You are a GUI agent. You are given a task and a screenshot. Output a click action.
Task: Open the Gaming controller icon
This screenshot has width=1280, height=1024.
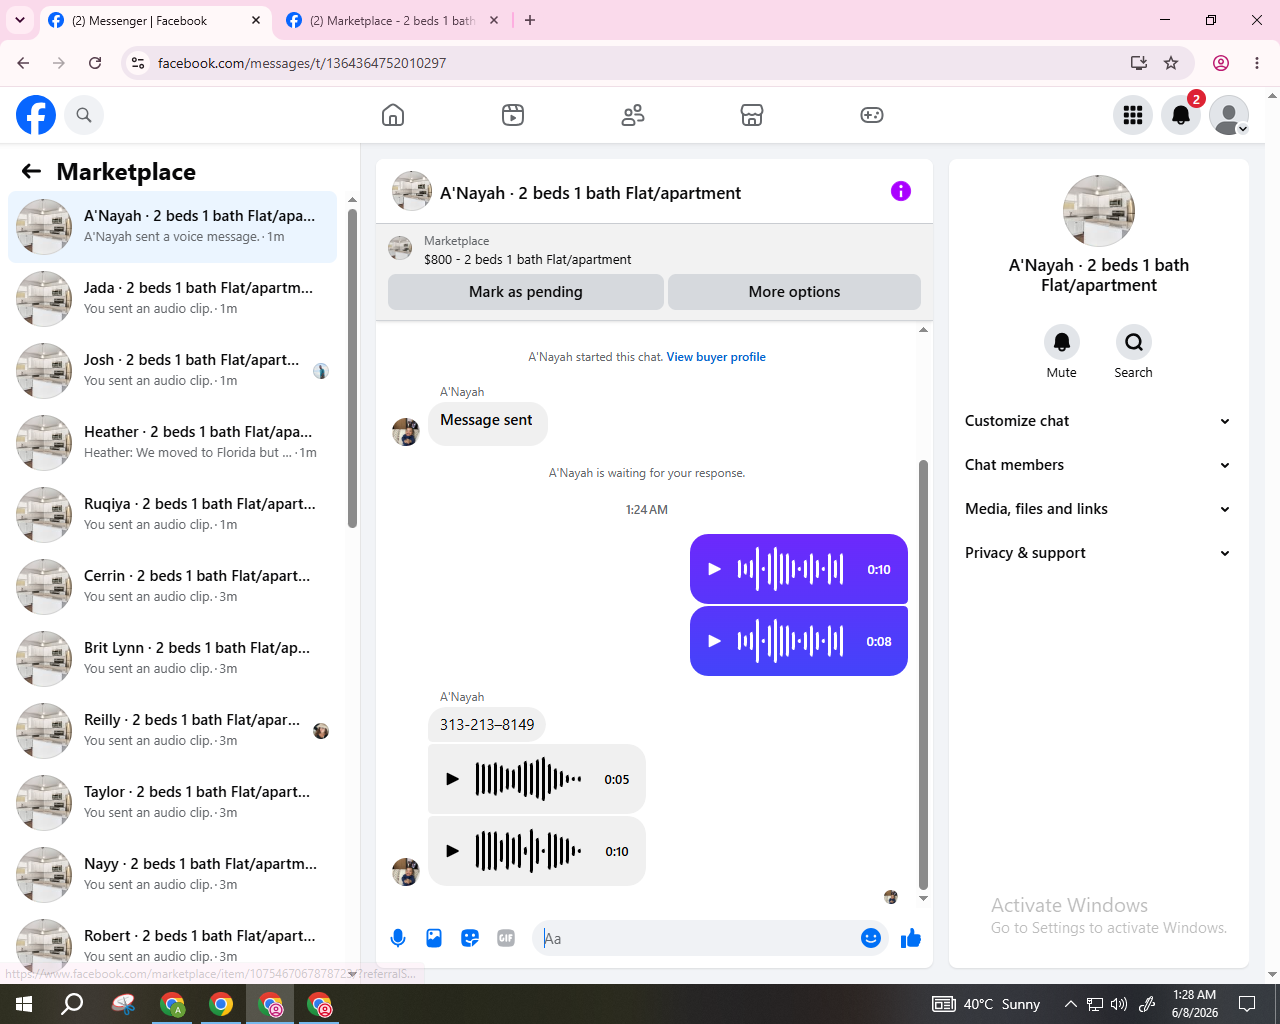[x=872, y=115]
